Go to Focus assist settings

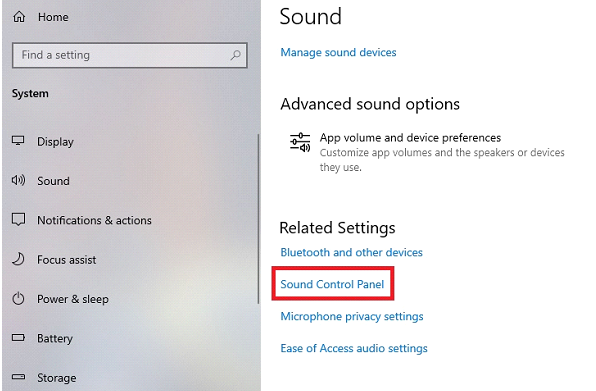pos(67,260)
